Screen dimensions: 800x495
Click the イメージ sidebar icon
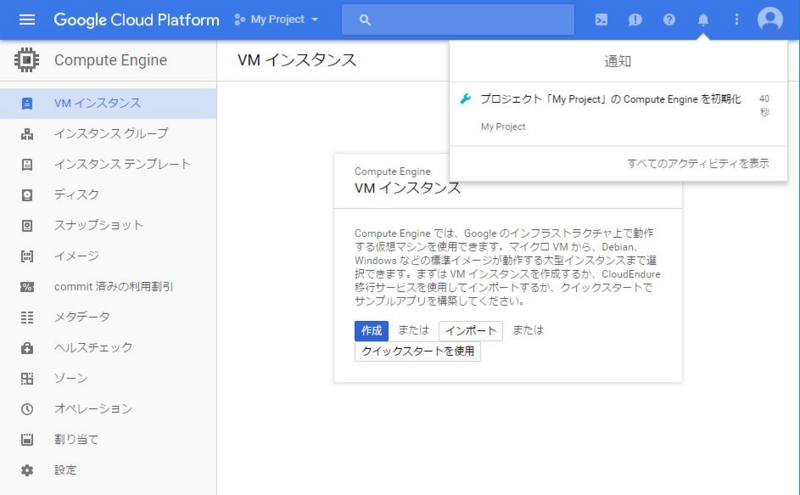point(27,256)
